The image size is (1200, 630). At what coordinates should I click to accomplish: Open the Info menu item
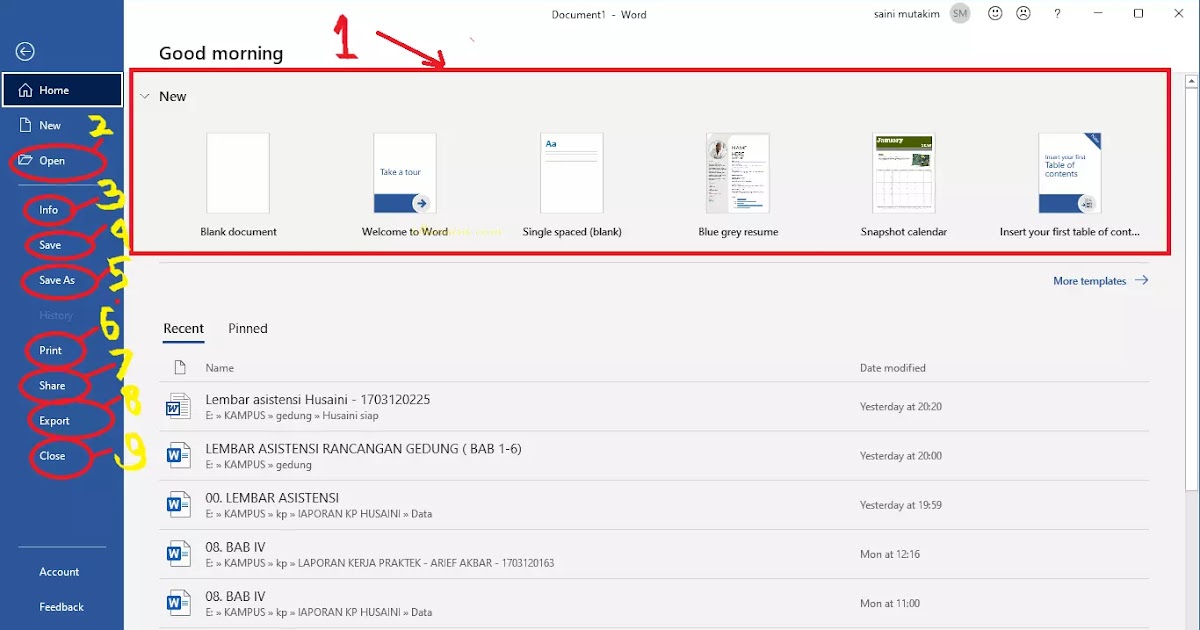[x=49, y=210]
